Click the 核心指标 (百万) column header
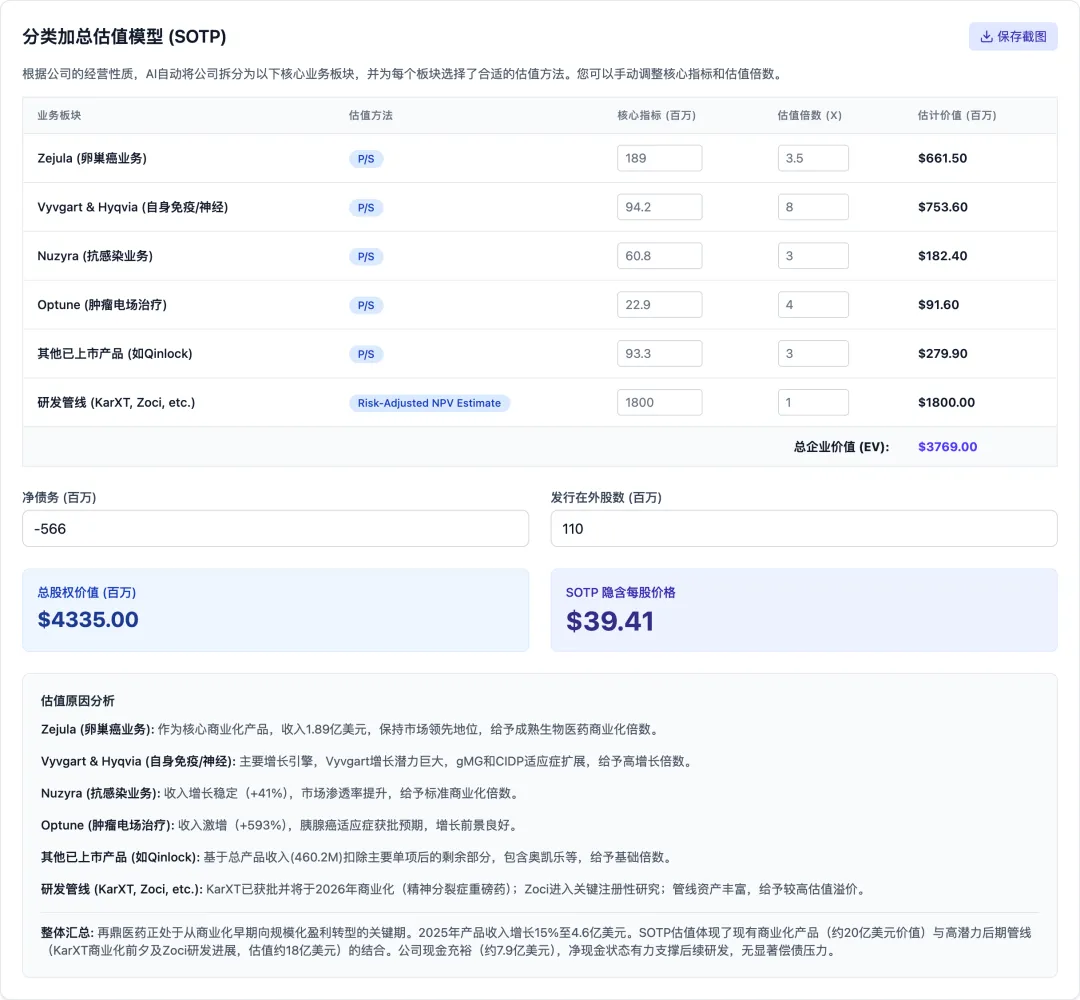 pos(656,115)
